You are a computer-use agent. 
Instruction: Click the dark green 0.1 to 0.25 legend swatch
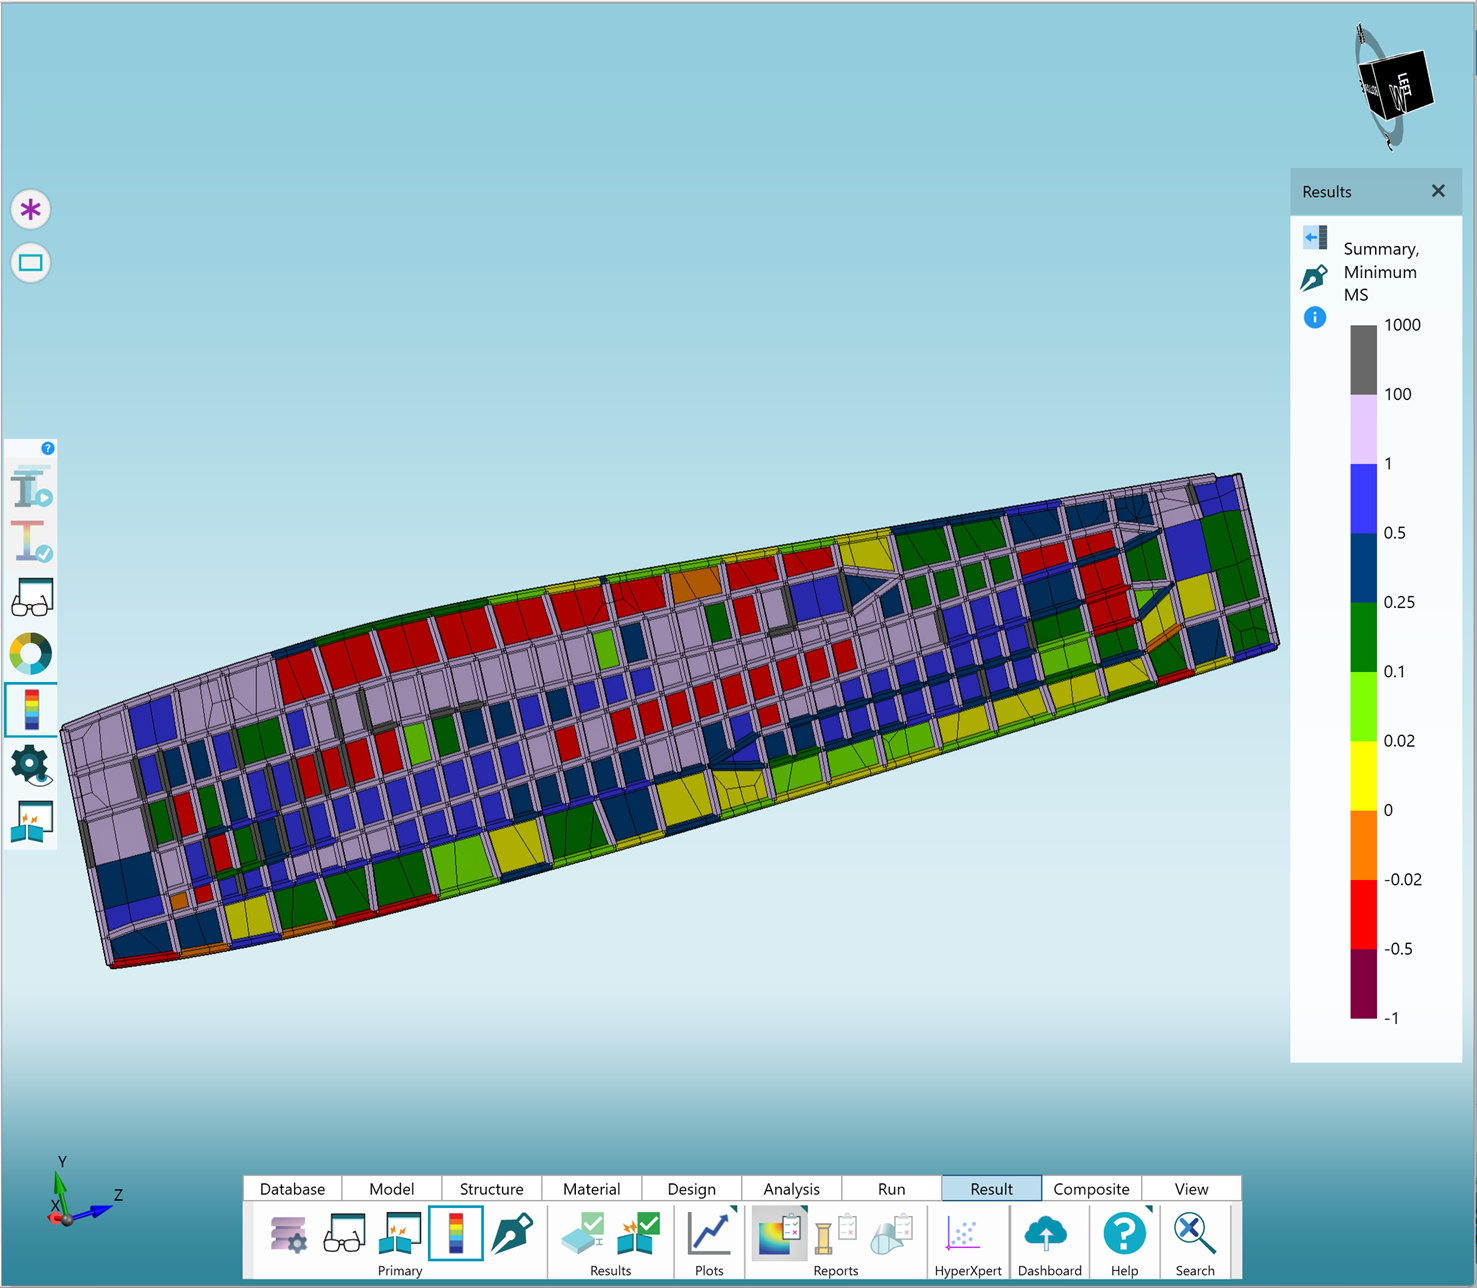[x=1363, y=636]
